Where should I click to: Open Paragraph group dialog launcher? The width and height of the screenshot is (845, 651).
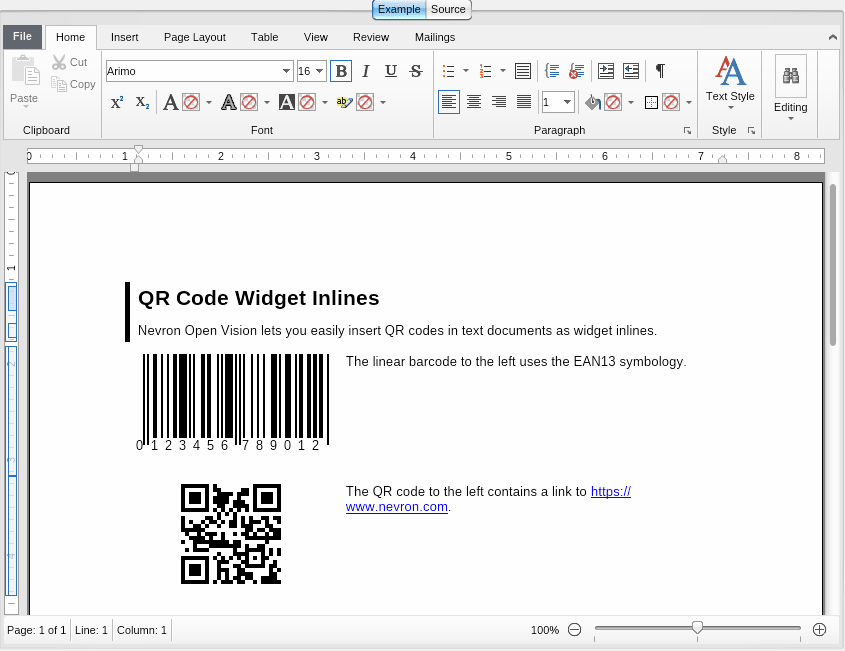coord(687,130)
